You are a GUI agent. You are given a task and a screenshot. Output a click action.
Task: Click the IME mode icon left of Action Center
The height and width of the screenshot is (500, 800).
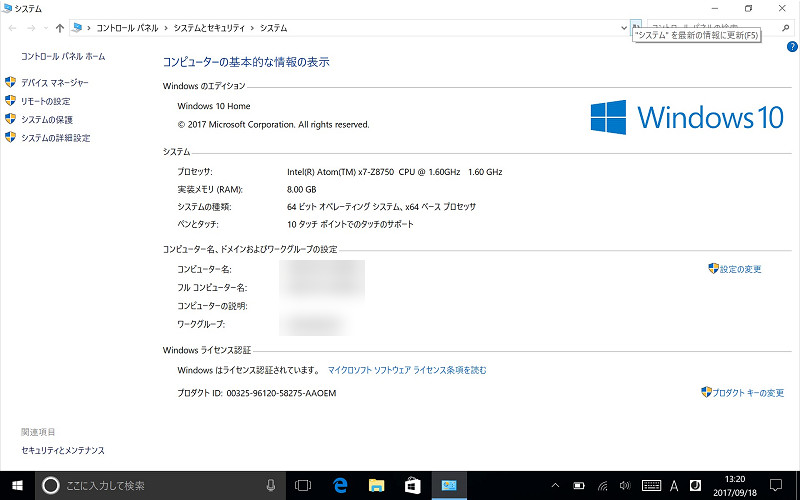coord(695,485)
